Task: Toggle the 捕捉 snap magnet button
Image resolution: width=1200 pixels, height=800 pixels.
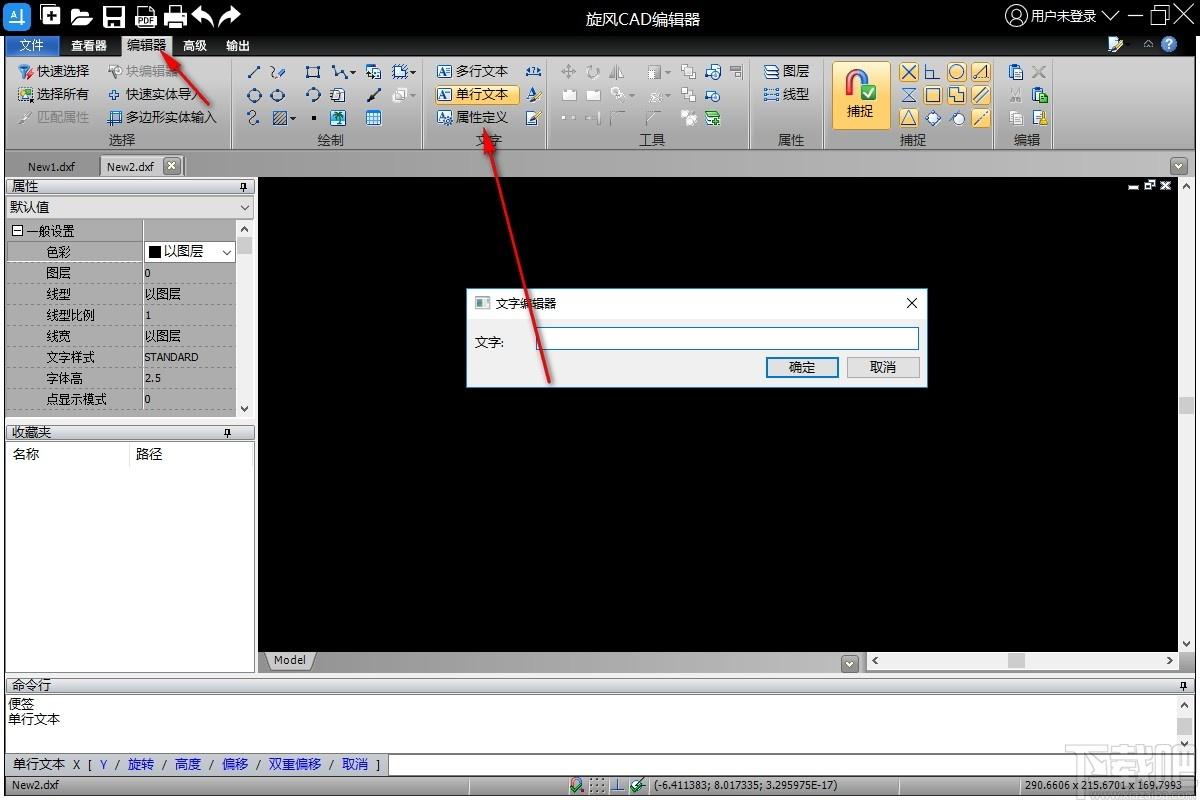Action: [860, 95]
